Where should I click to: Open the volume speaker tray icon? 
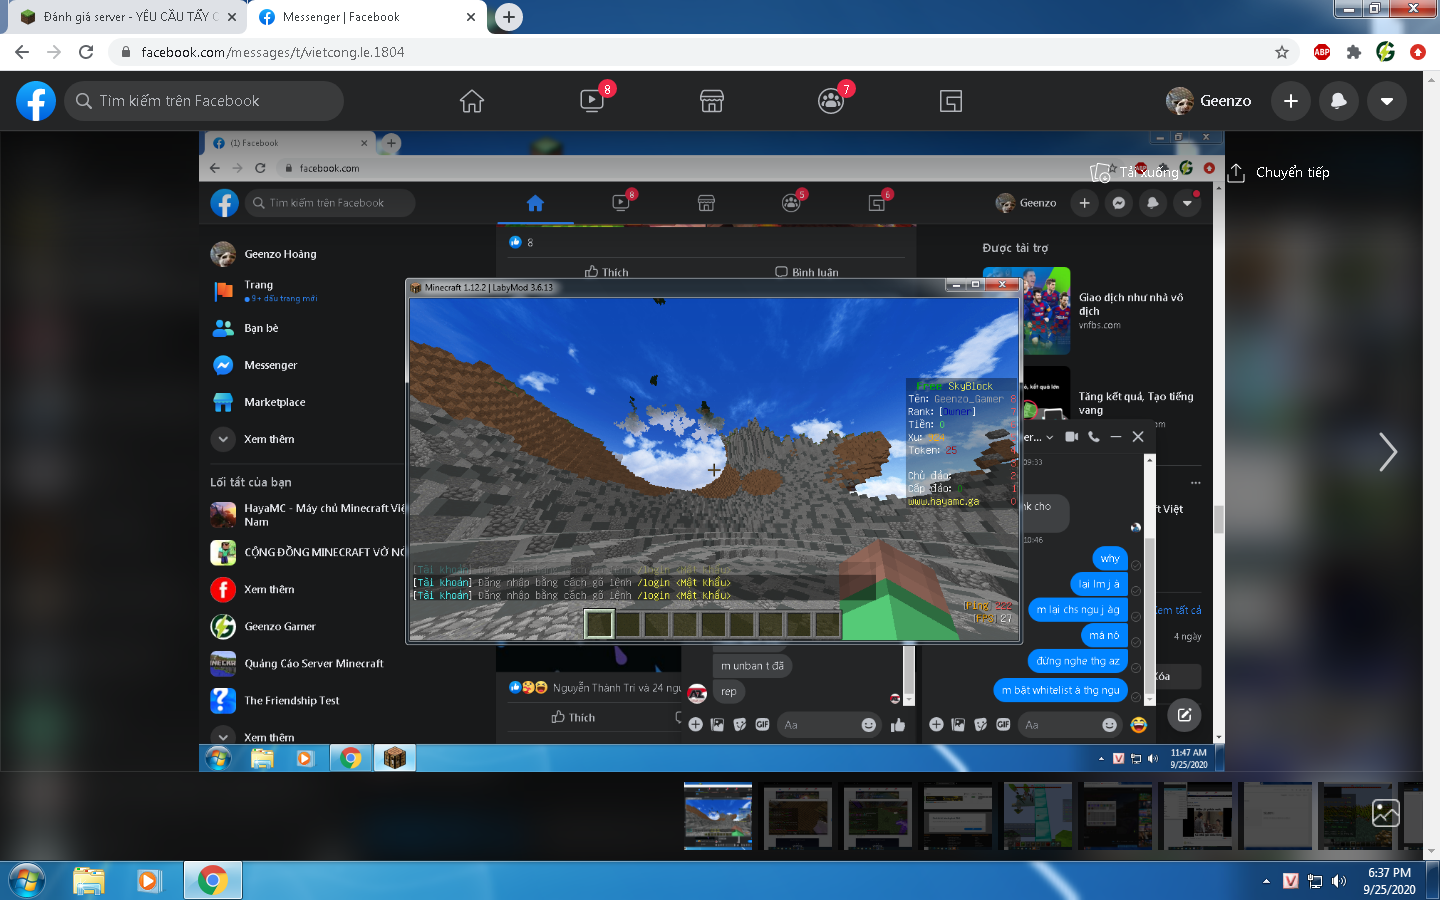point(1339,881)
